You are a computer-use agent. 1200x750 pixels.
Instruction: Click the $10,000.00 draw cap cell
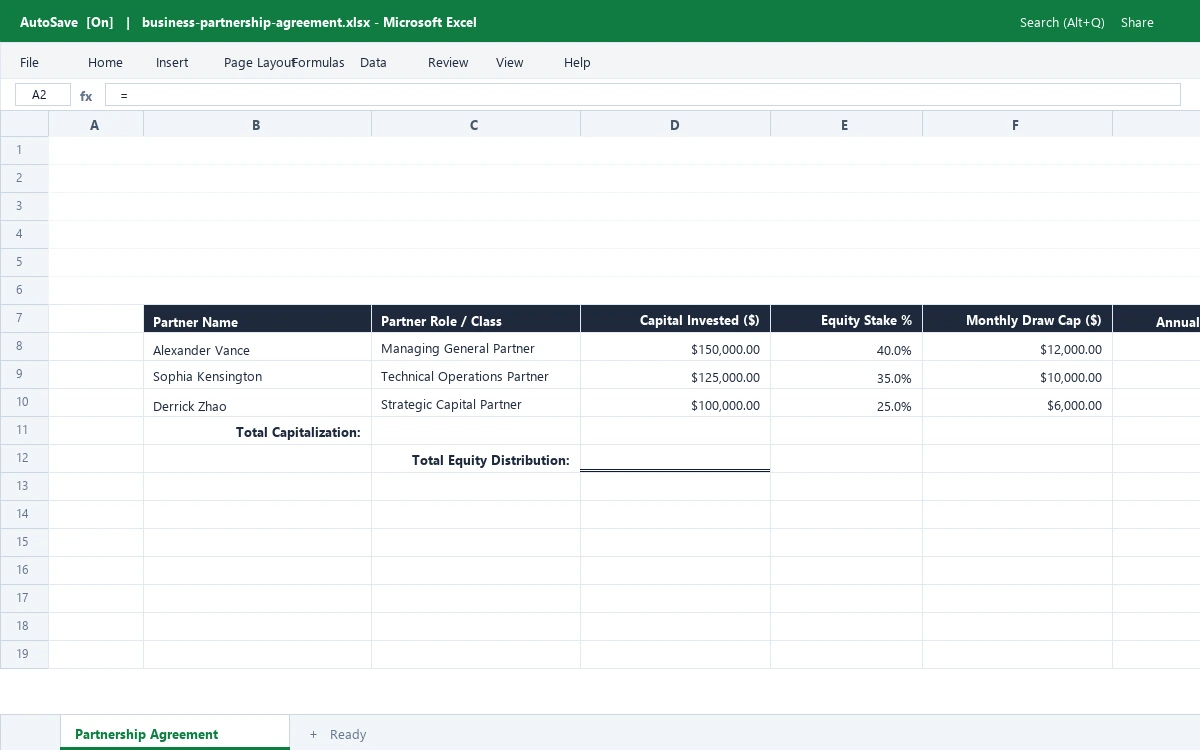click(x=1017, y=375)
